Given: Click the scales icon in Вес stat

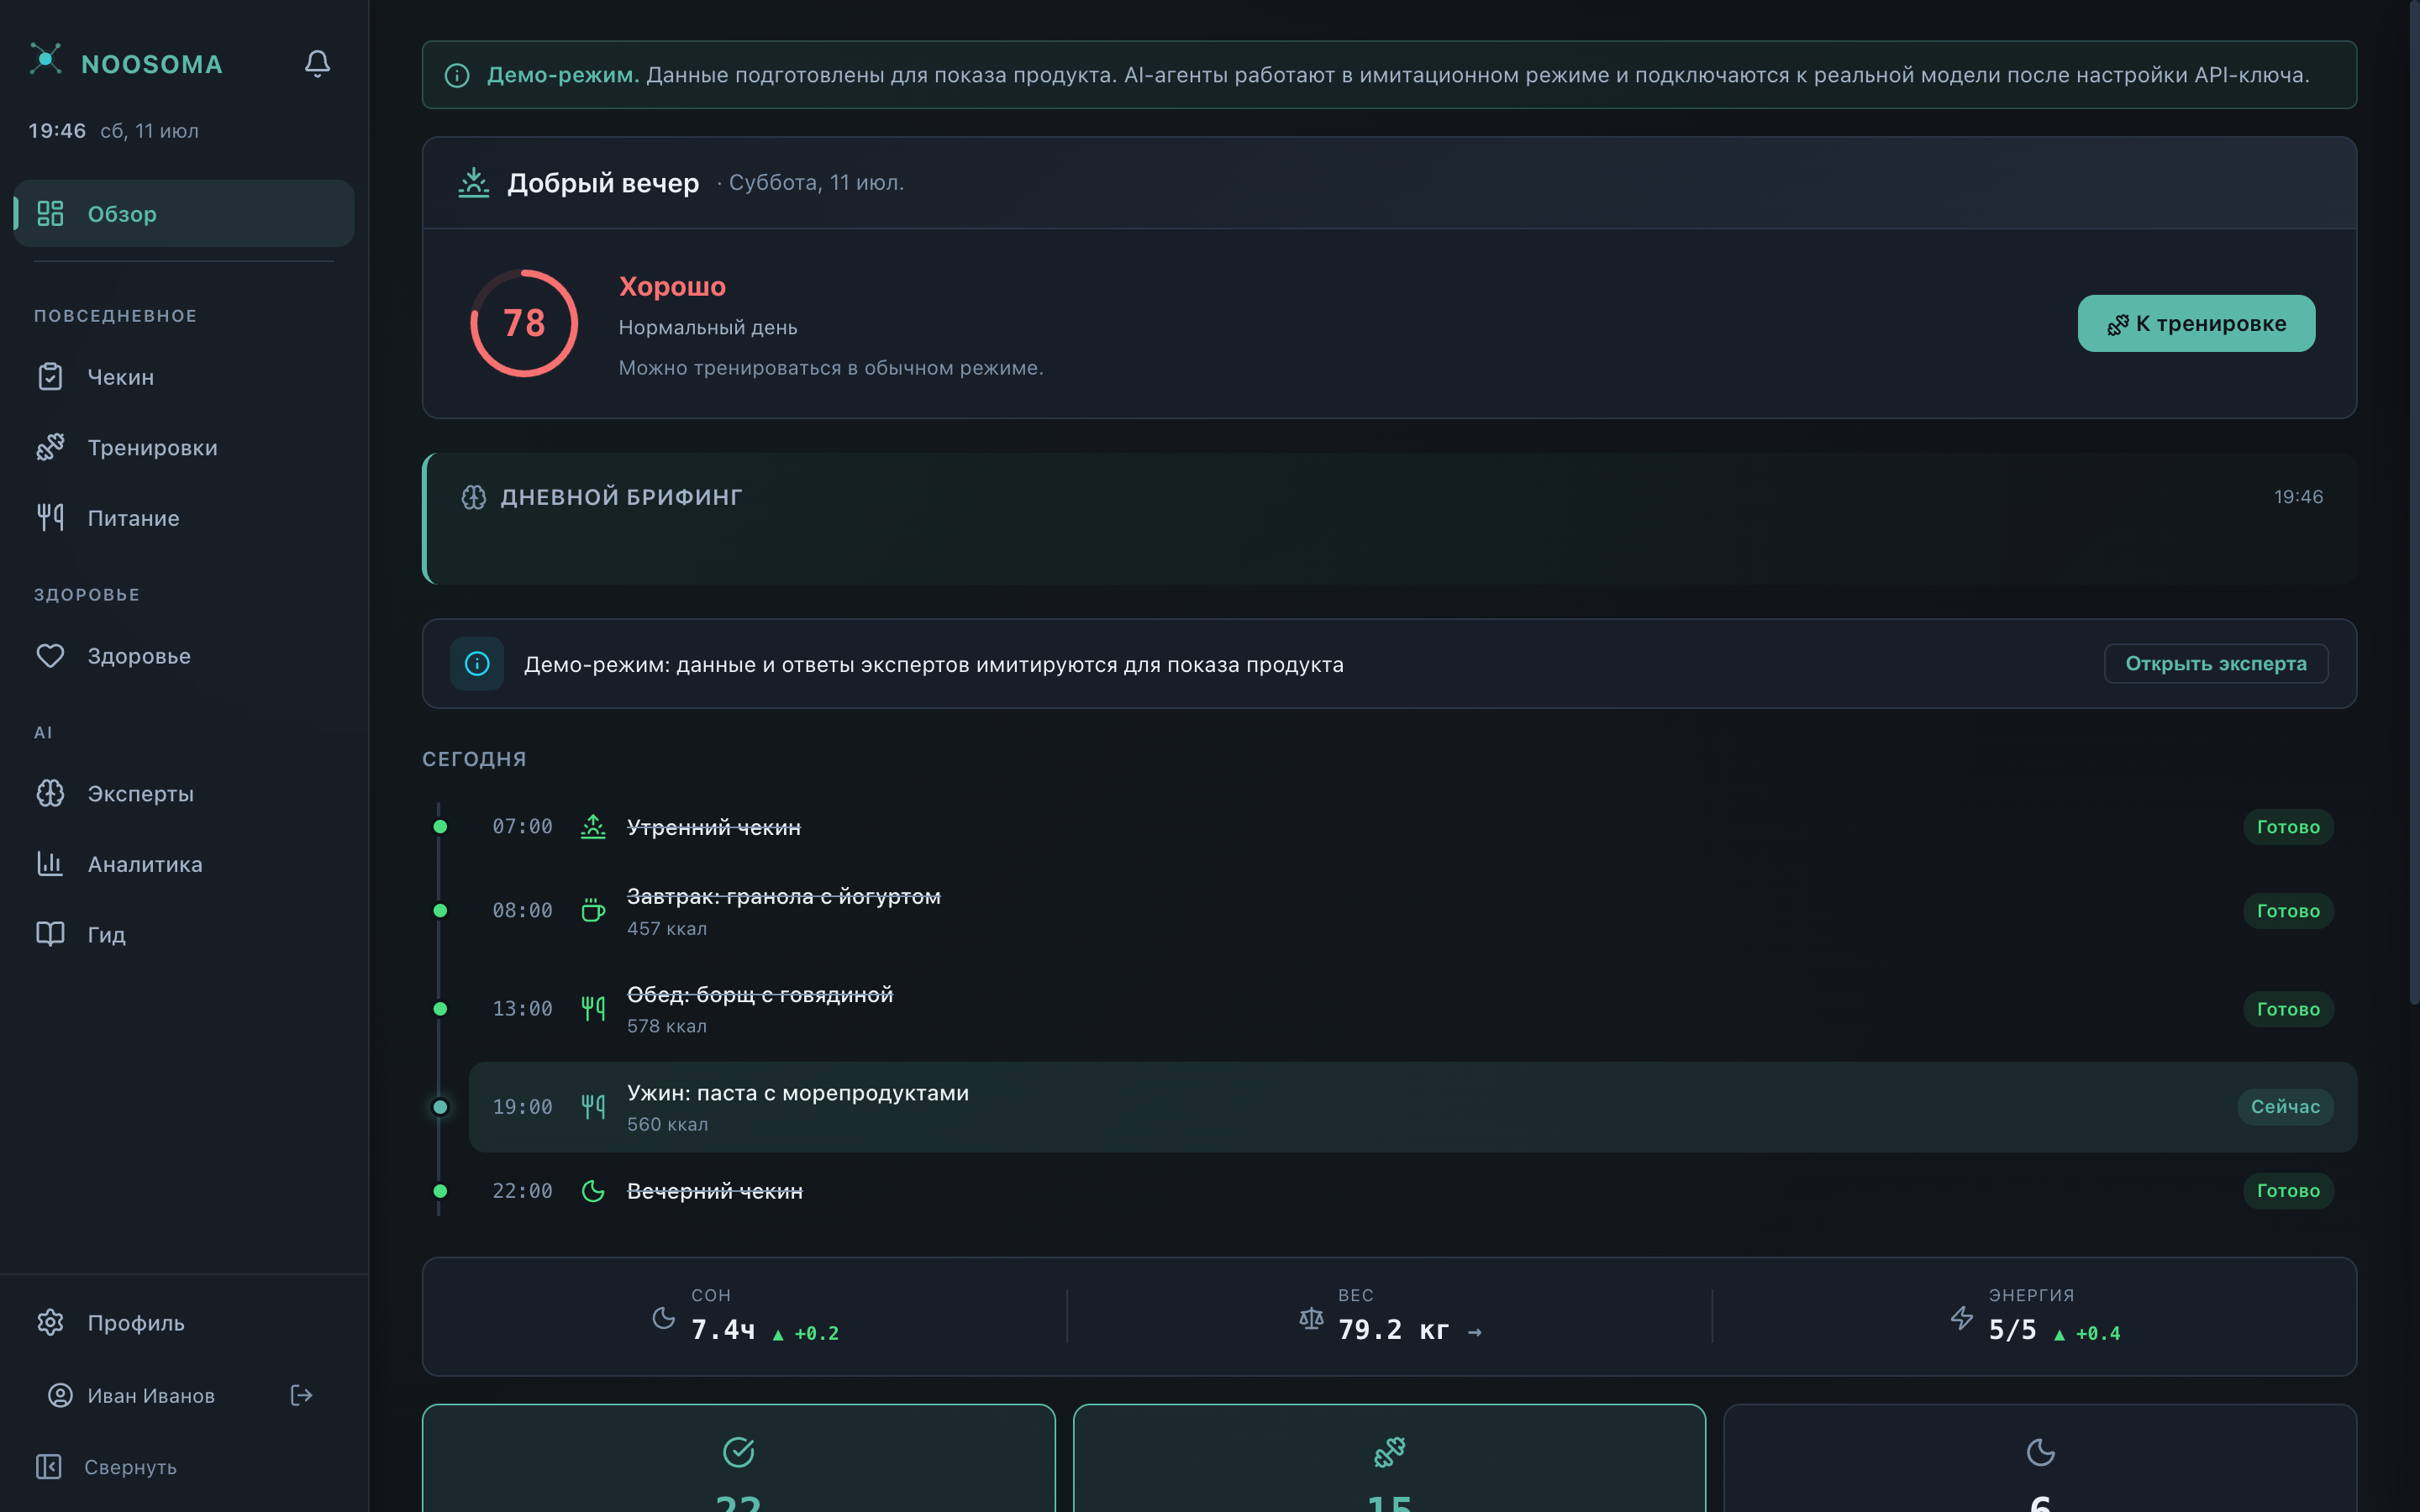Looking at the screenshot, I should click(1311, 1318).
